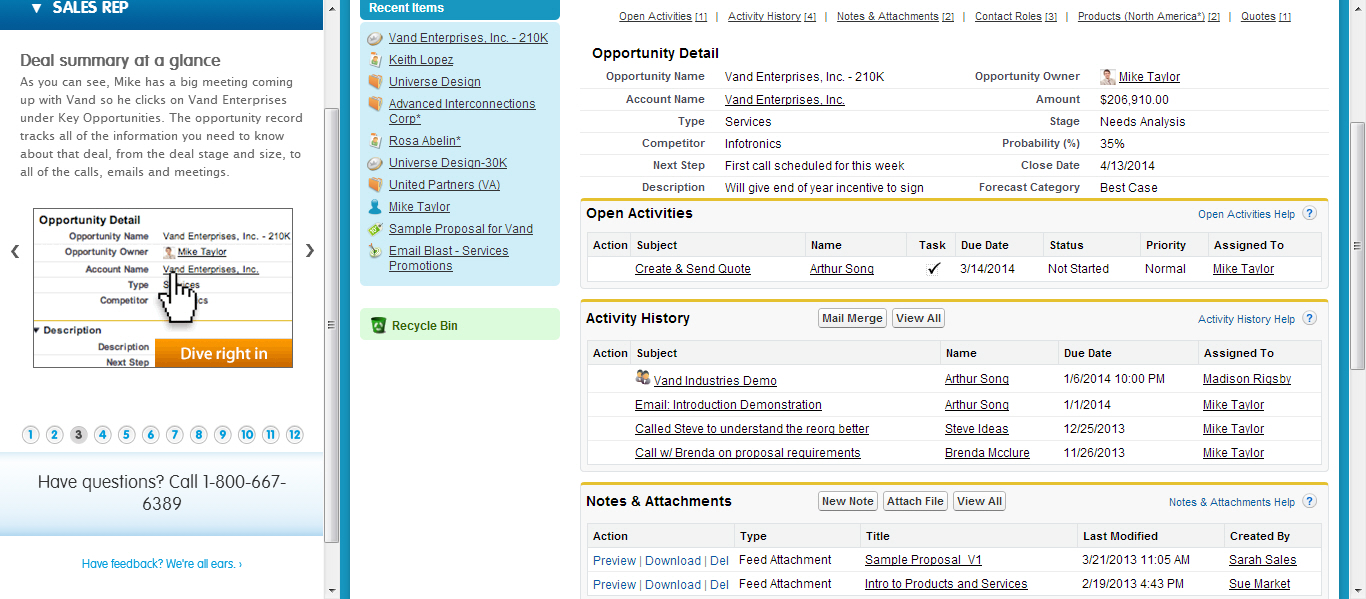Viewport: 1366px width, 599px height.
Task: Click the user icon beside Mike Taylor in Recent Items
Action: pos(375,207)
